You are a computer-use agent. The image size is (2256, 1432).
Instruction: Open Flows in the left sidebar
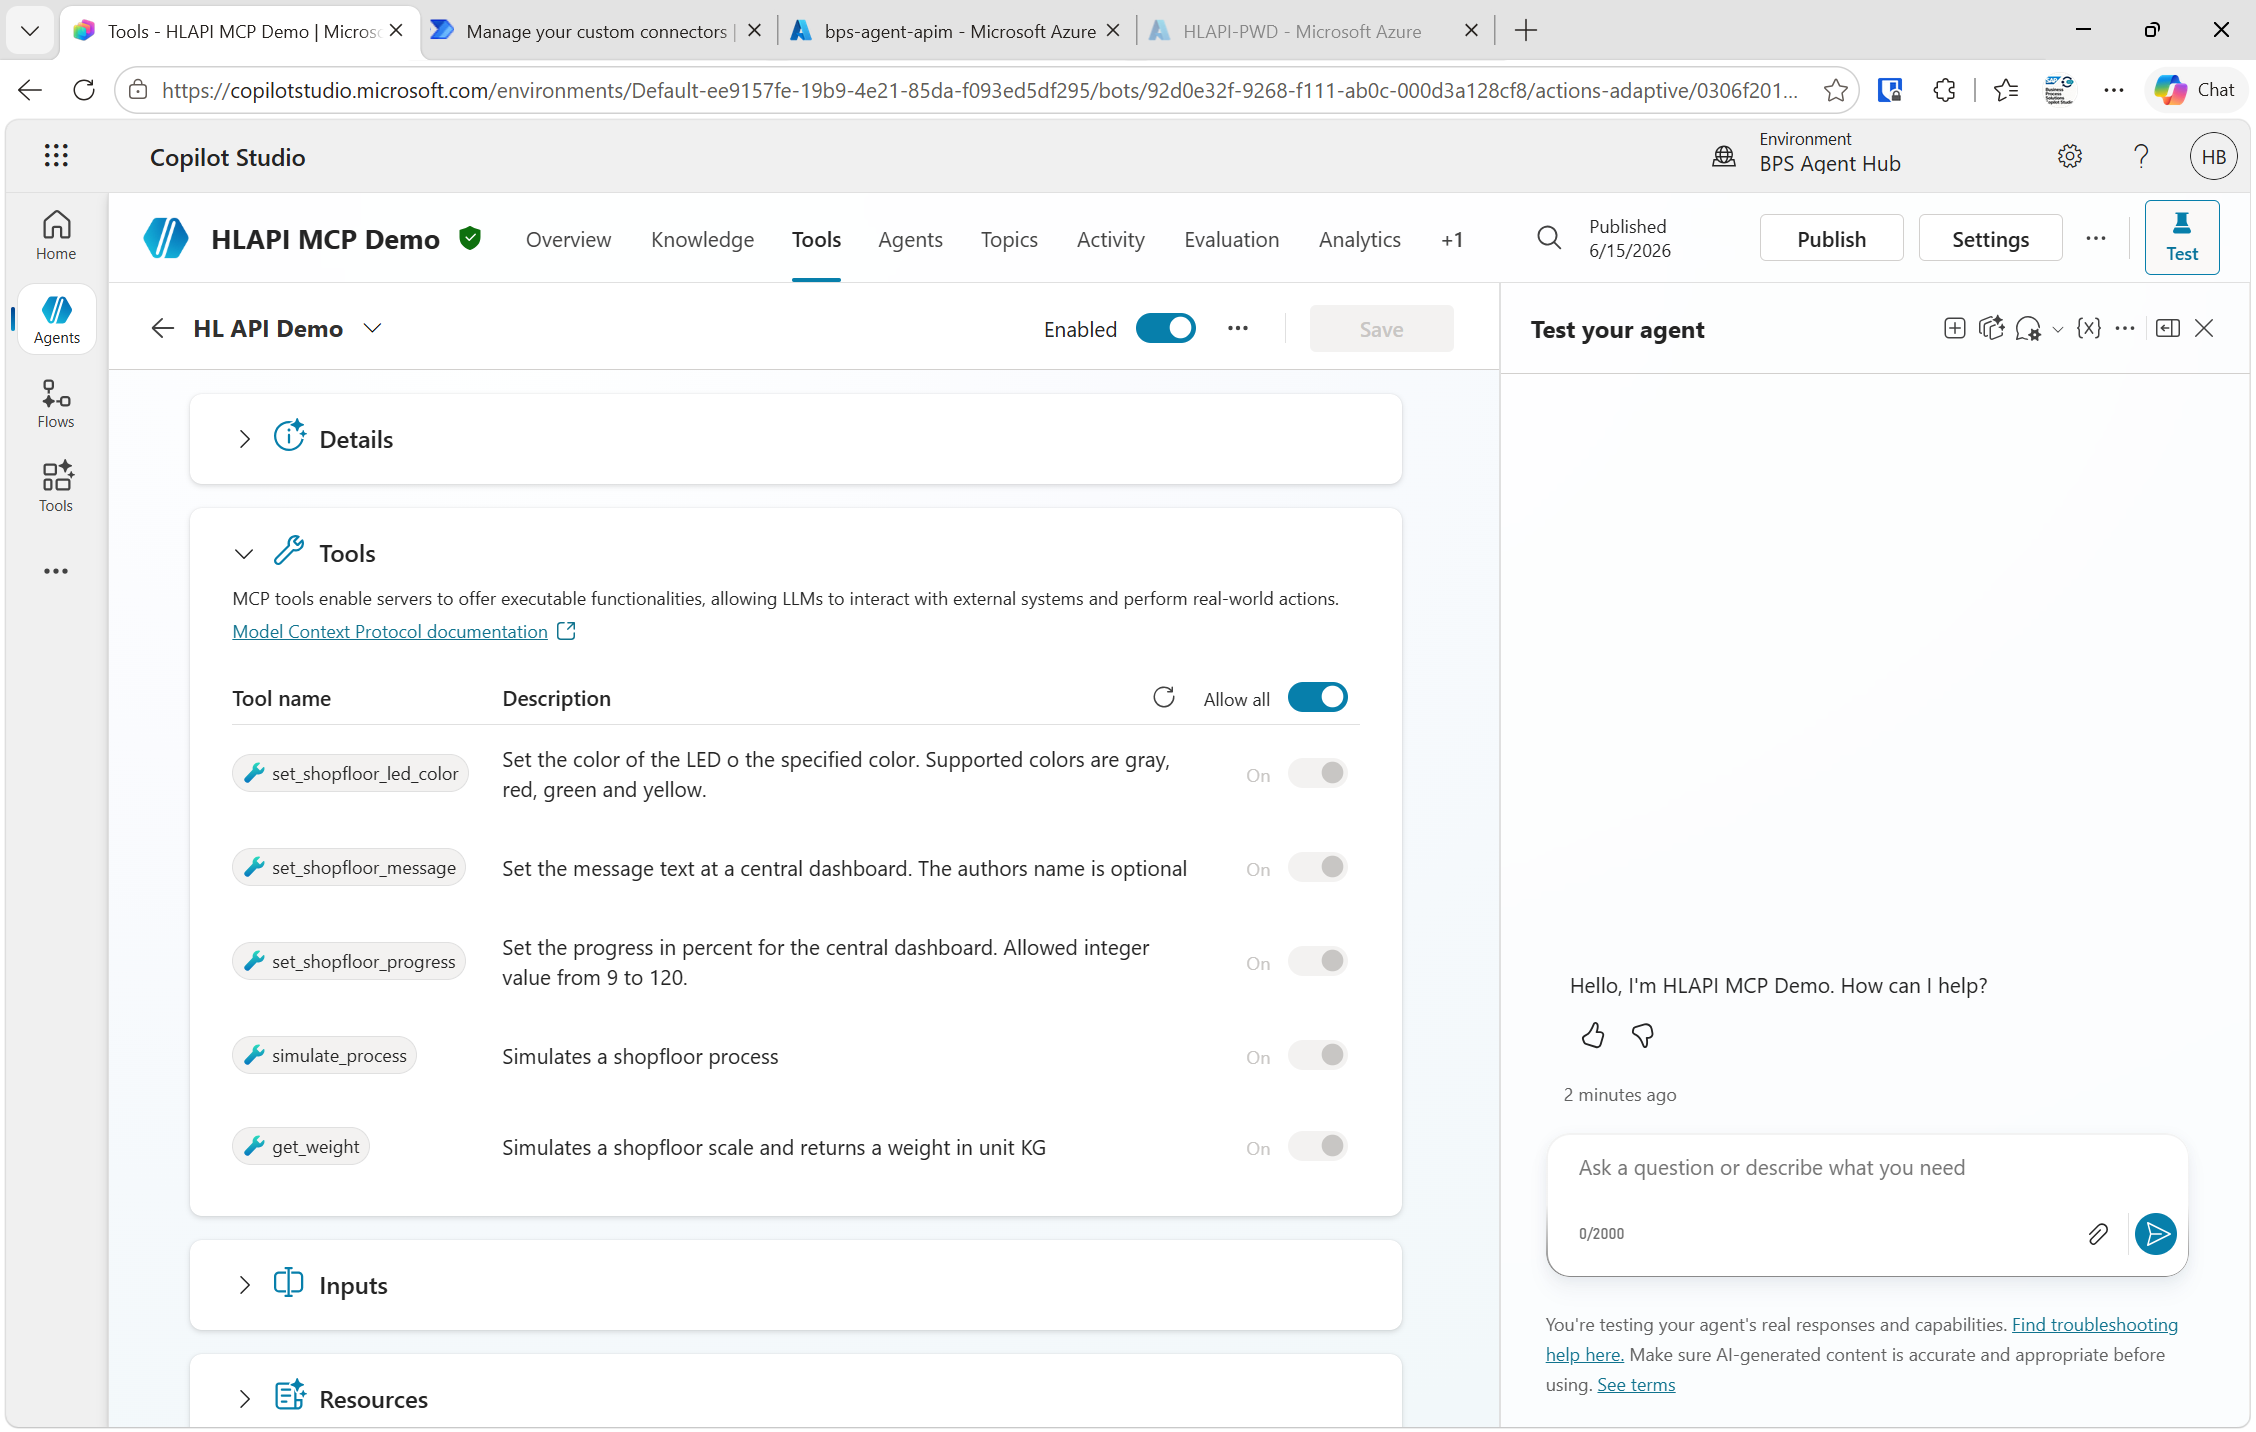(x=56, y=404)
